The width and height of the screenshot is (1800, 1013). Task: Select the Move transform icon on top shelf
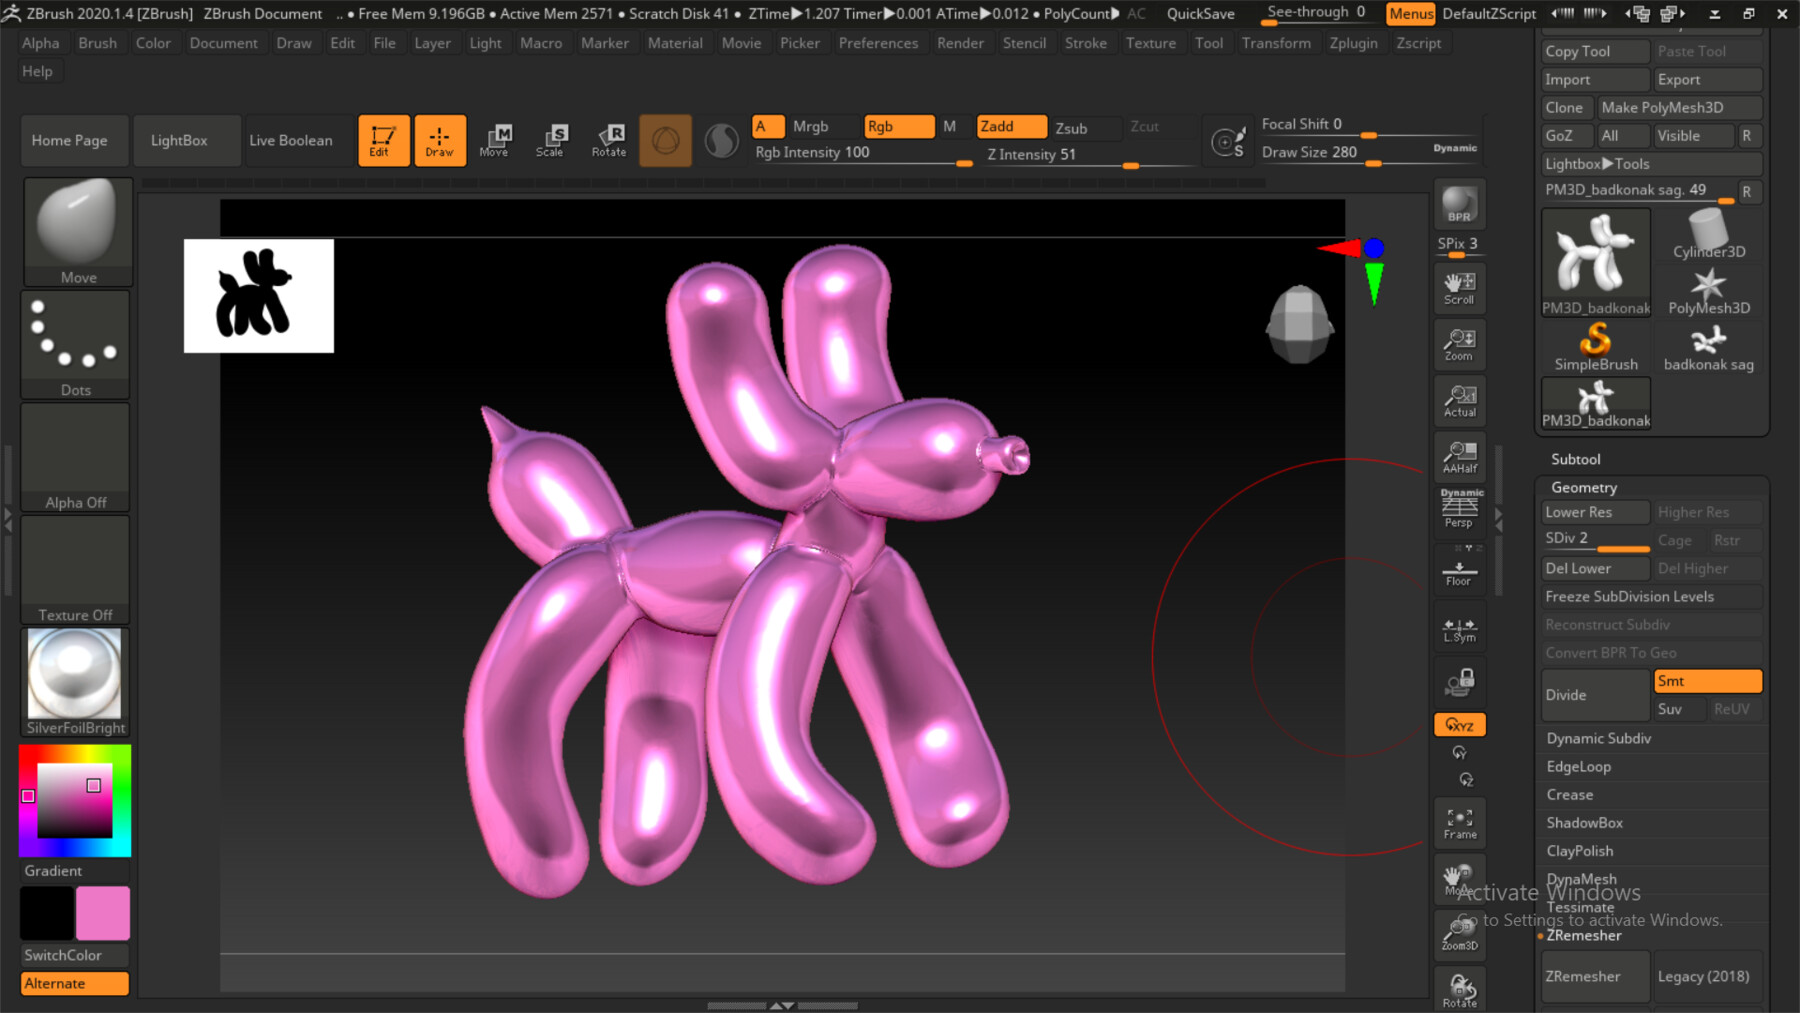(495, 140)
